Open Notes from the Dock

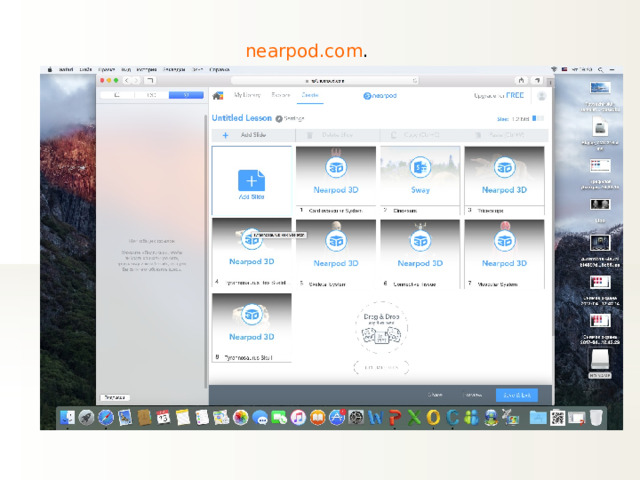183,418
